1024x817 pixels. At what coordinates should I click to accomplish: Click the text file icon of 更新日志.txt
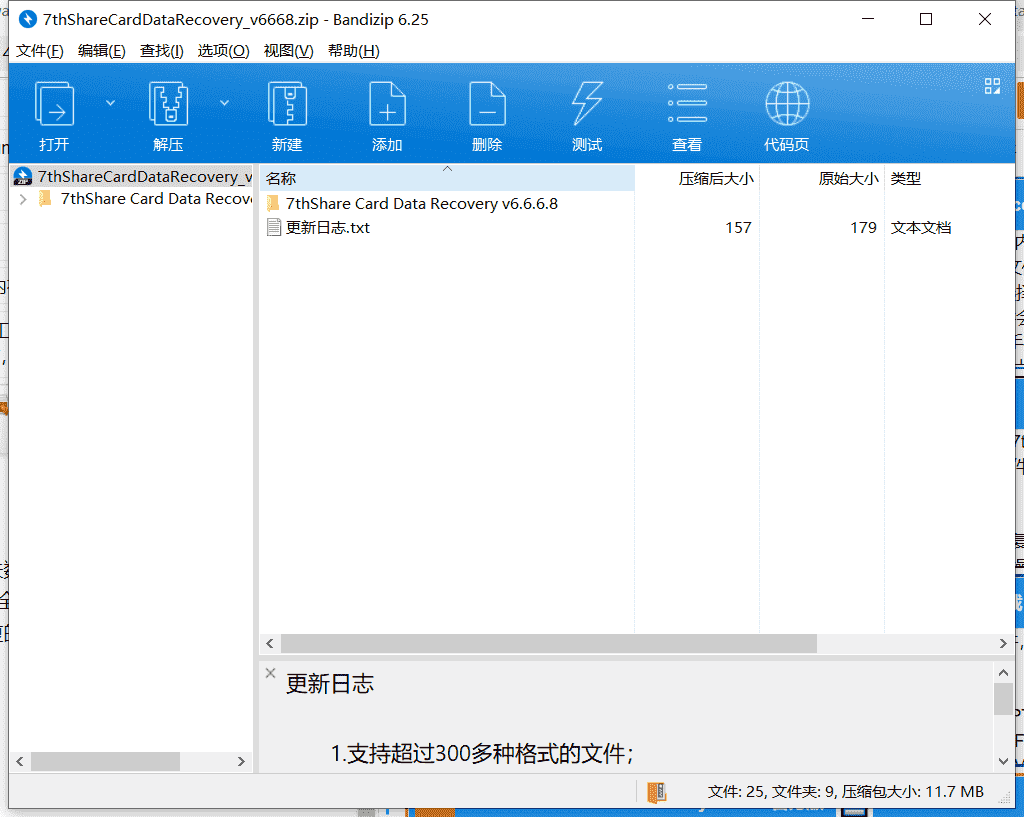(x=274, y=227)
